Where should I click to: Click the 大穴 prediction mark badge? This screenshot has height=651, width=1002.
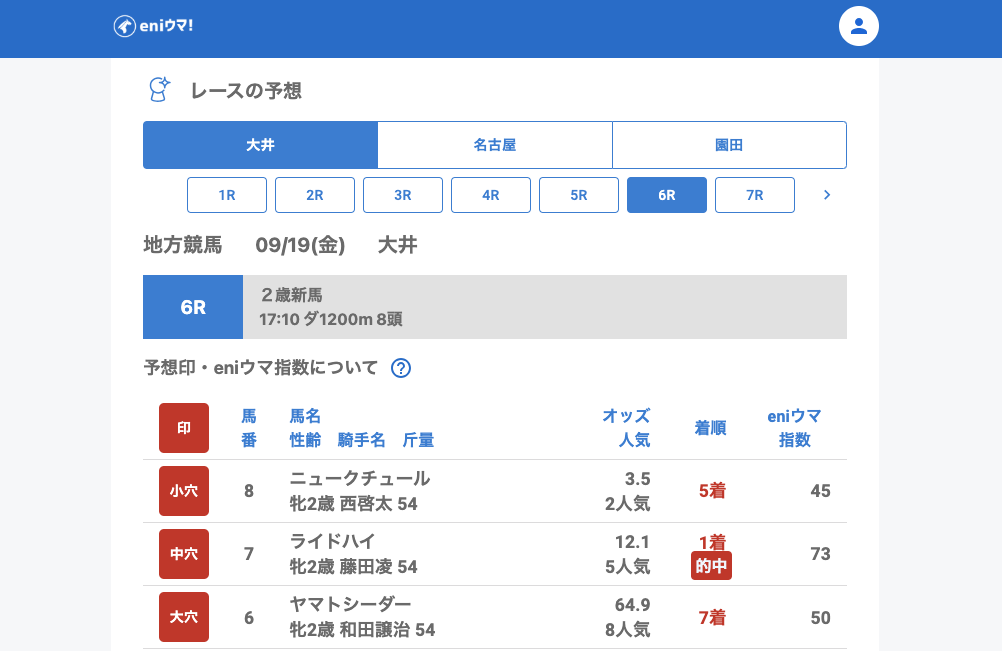tap(184, 617)
